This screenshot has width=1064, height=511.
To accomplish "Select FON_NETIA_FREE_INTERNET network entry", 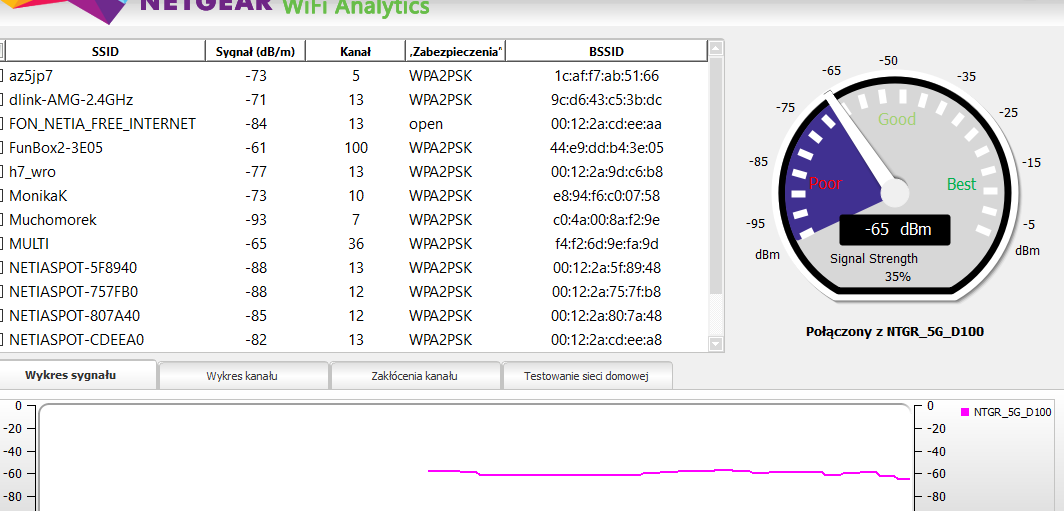I will click(103, 124).
